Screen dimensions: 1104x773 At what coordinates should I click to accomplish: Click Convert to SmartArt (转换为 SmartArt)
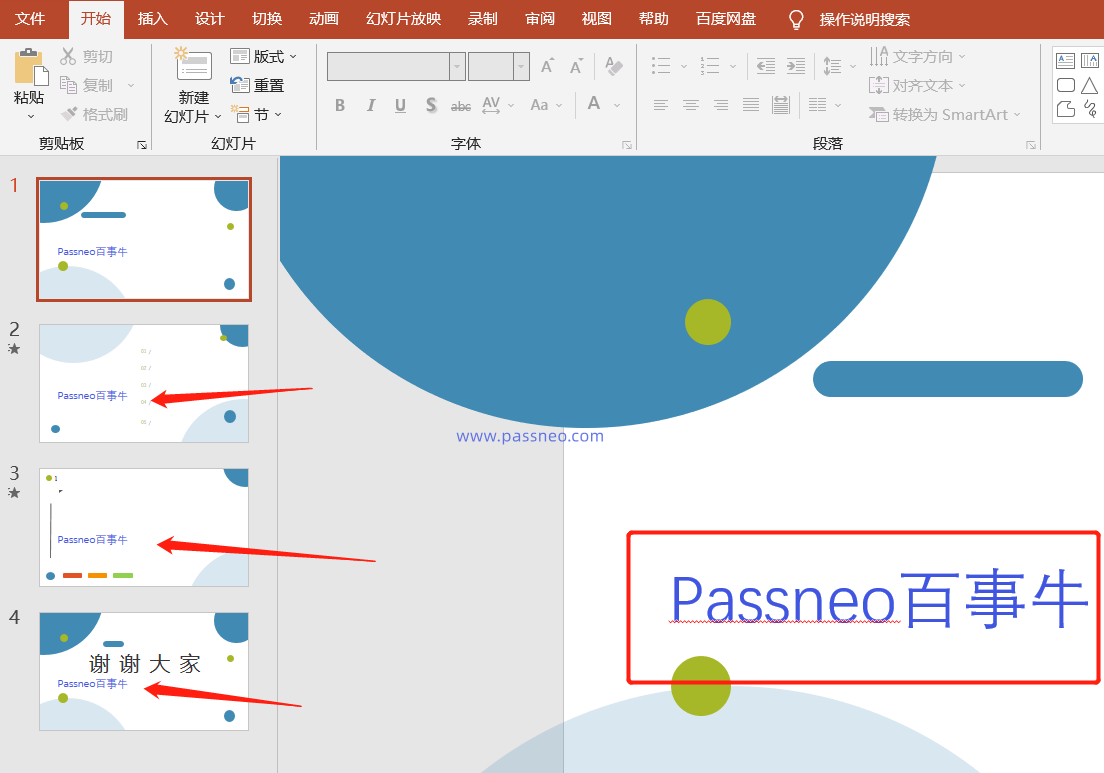(945, 115)
